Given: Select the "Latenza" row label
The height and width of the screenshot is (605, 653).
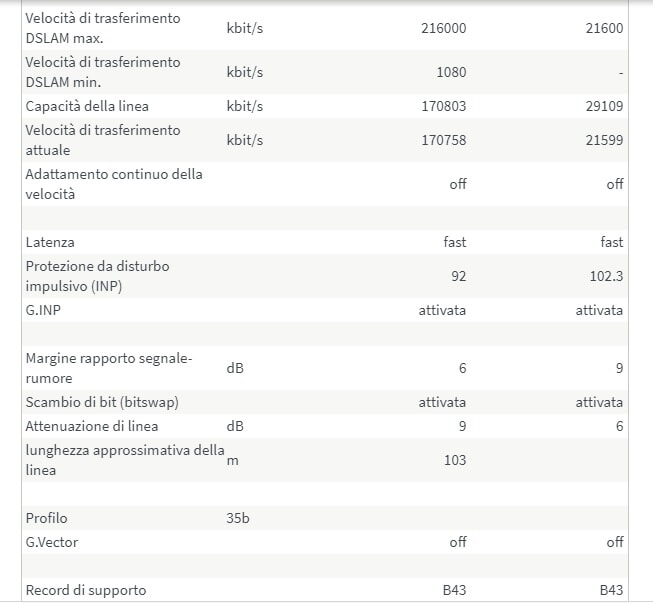Looking at the screenshot, I should coord(50,242).
